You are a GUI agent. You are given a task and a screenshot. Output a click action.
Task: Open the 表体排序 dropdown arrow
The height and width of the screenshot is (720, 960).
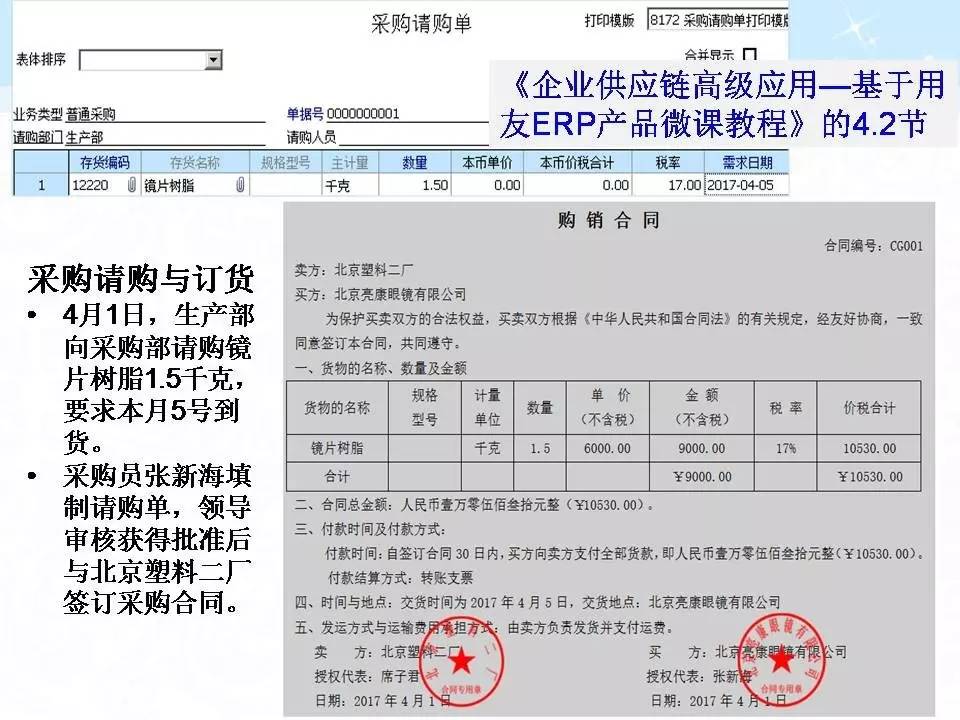[212, 61]
